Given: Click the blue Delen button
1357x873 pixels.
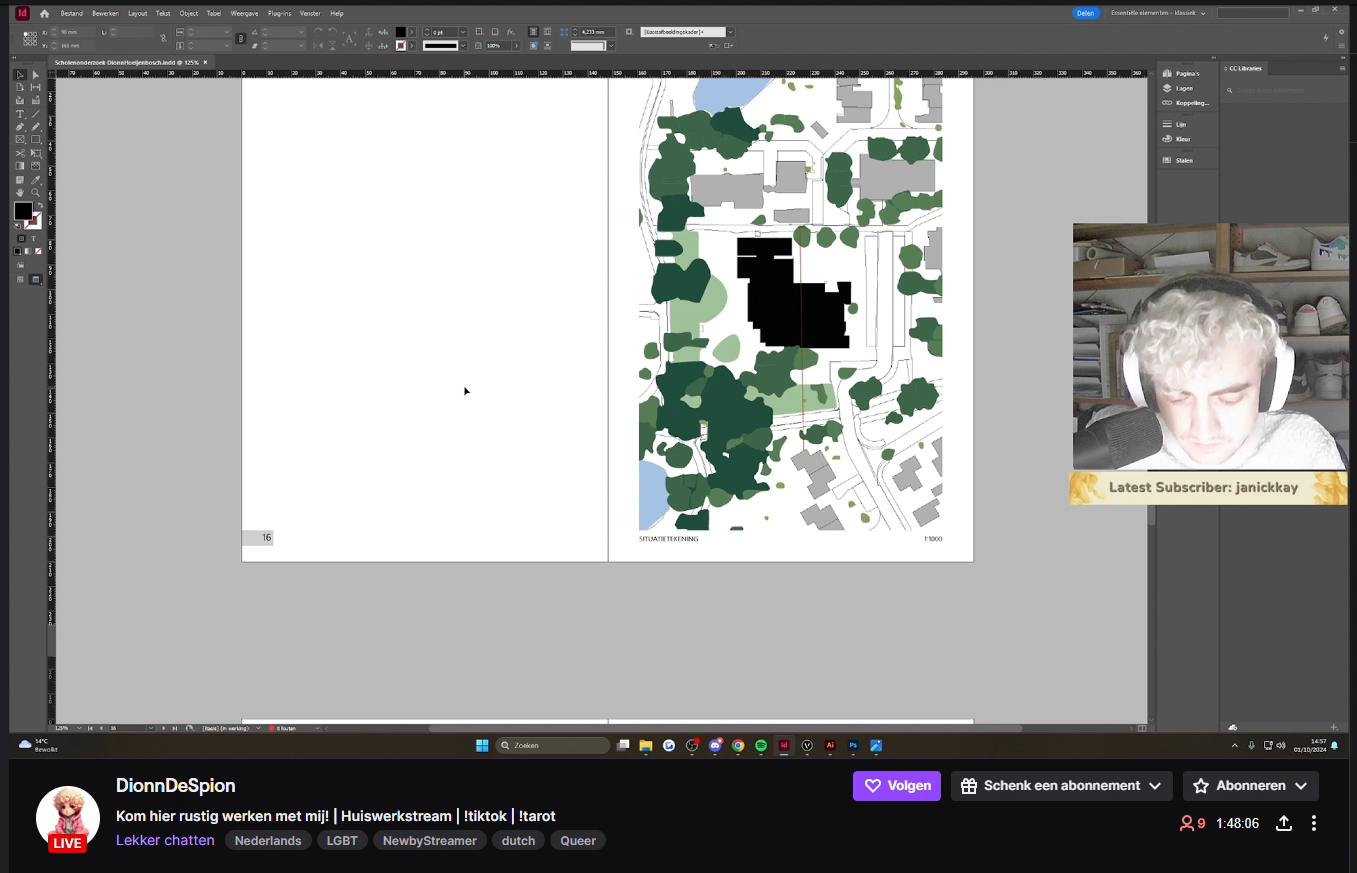Looking at the screenshot, I should pos(1085,13).
